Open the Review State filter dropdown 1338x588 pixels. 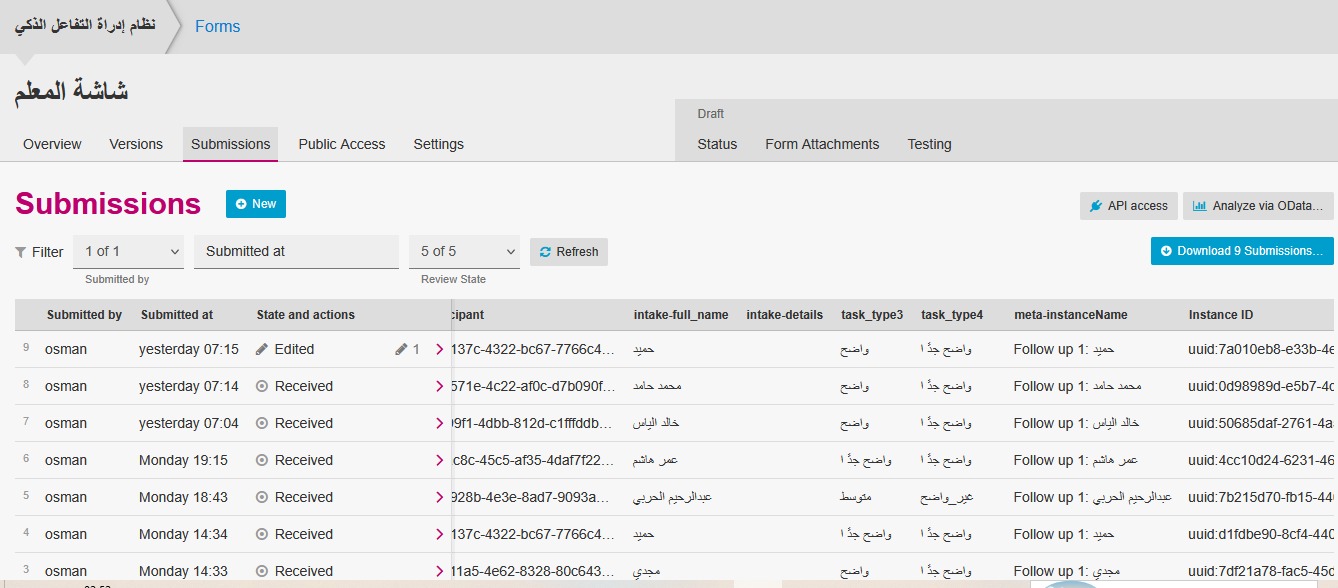[464, 251]
